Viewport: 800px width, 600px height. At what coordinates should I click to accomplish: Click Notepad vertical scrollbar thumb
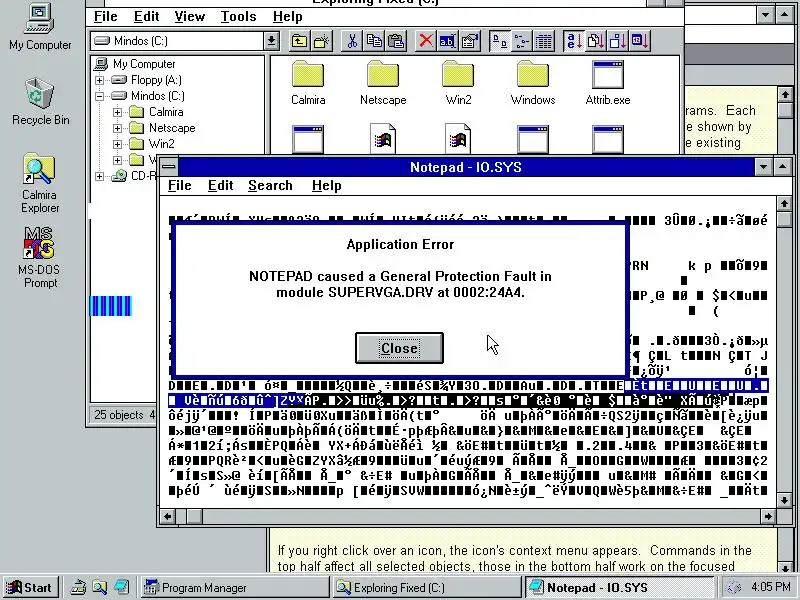[x=784, y=220]
